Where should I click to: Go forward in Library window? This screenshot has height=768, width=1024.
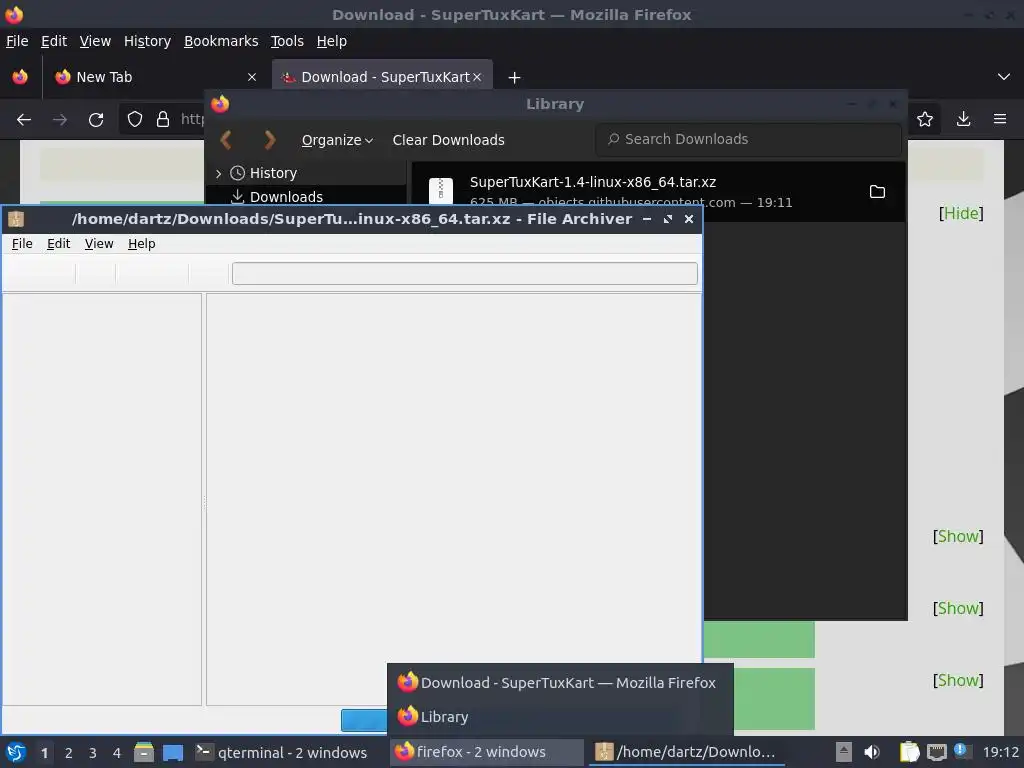click(x=269, y=140)
